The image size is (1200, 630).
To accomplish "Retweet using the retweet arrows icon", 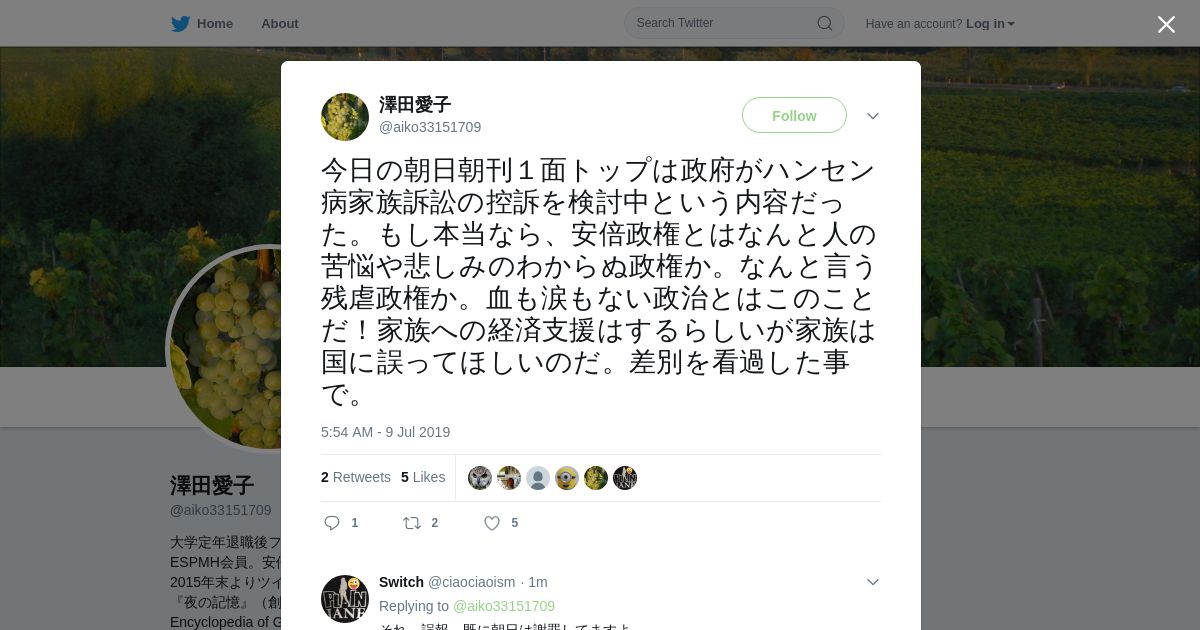I will tap(411, 523).
